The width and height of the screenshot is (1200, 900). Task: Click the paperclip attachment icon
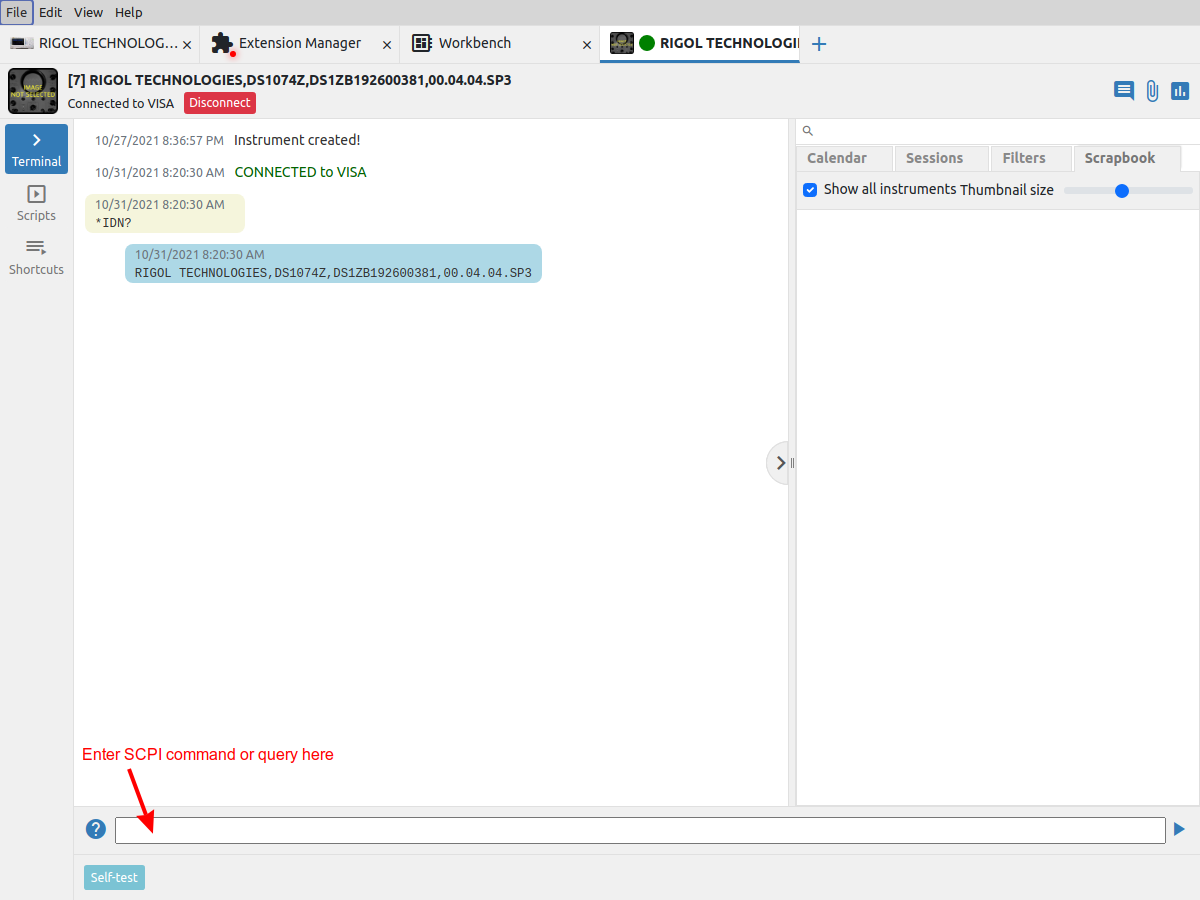(x=1152, y=91)
